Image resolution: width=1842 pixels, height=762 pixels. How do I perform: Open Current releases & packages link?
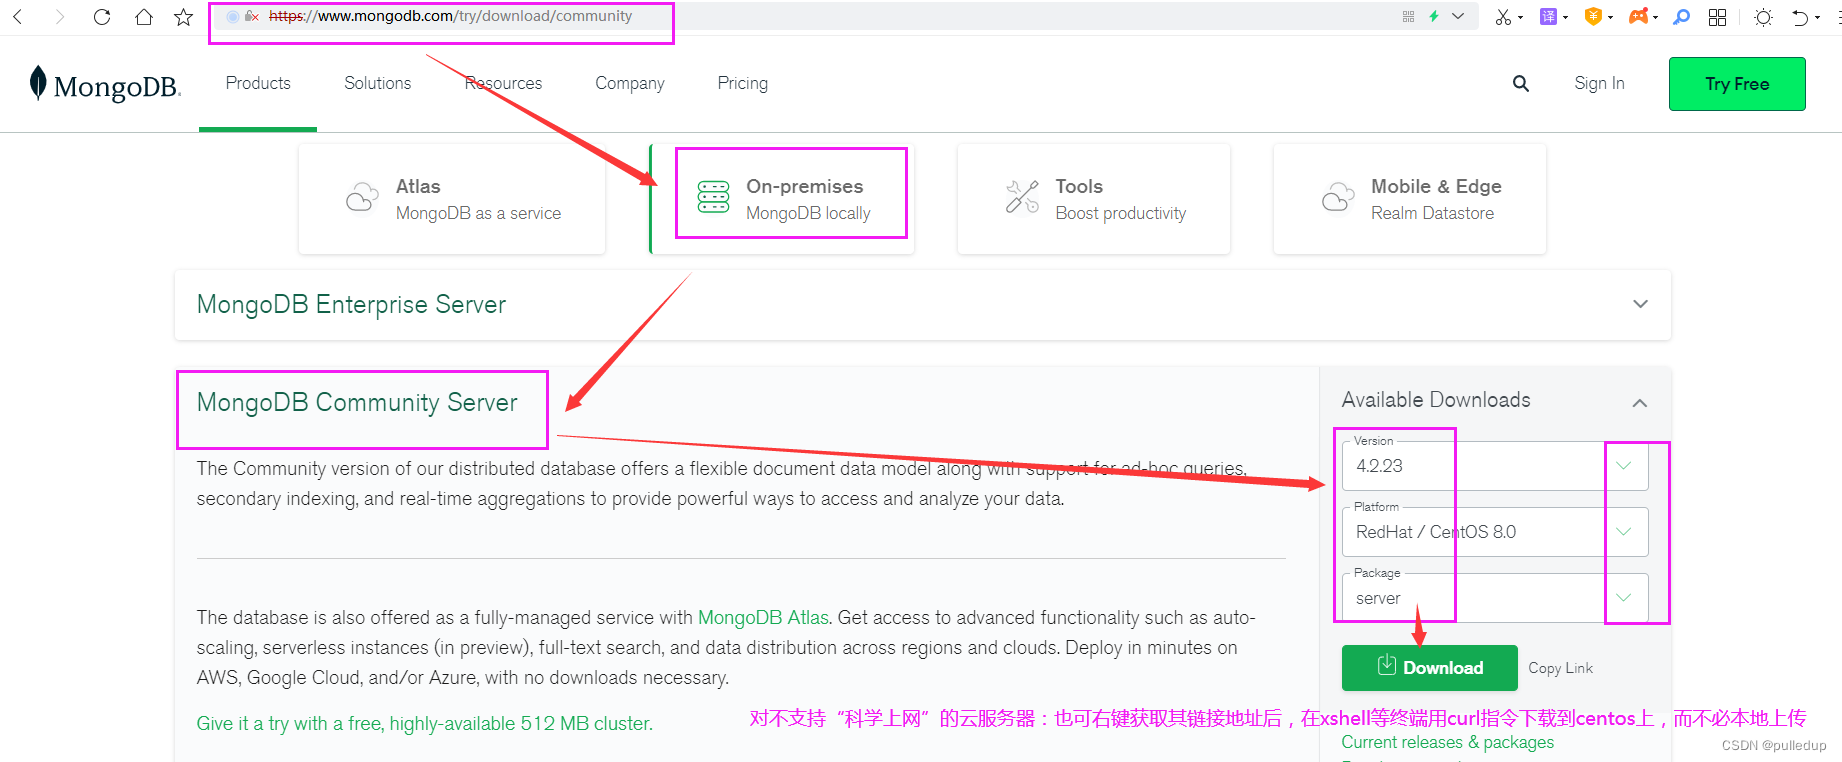(1448, 742)
